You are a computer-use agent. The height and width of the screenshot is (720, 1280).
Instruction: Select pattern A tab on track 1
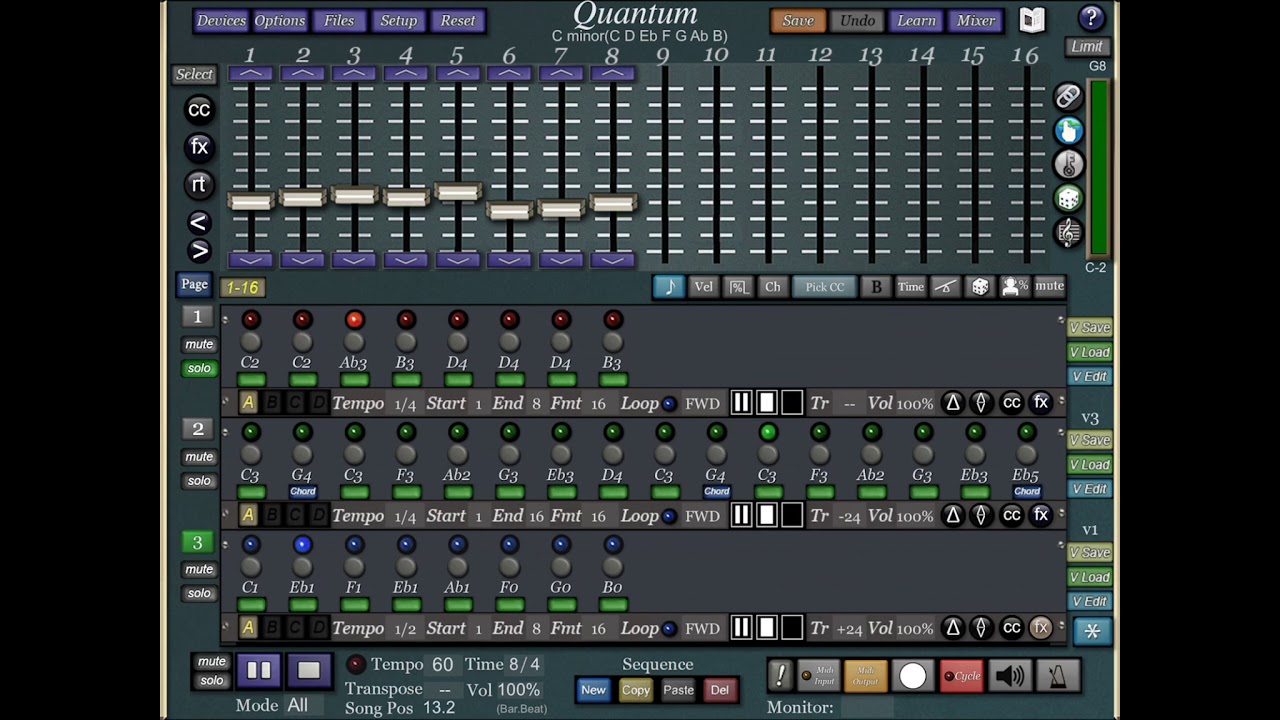tap(248, 403)
